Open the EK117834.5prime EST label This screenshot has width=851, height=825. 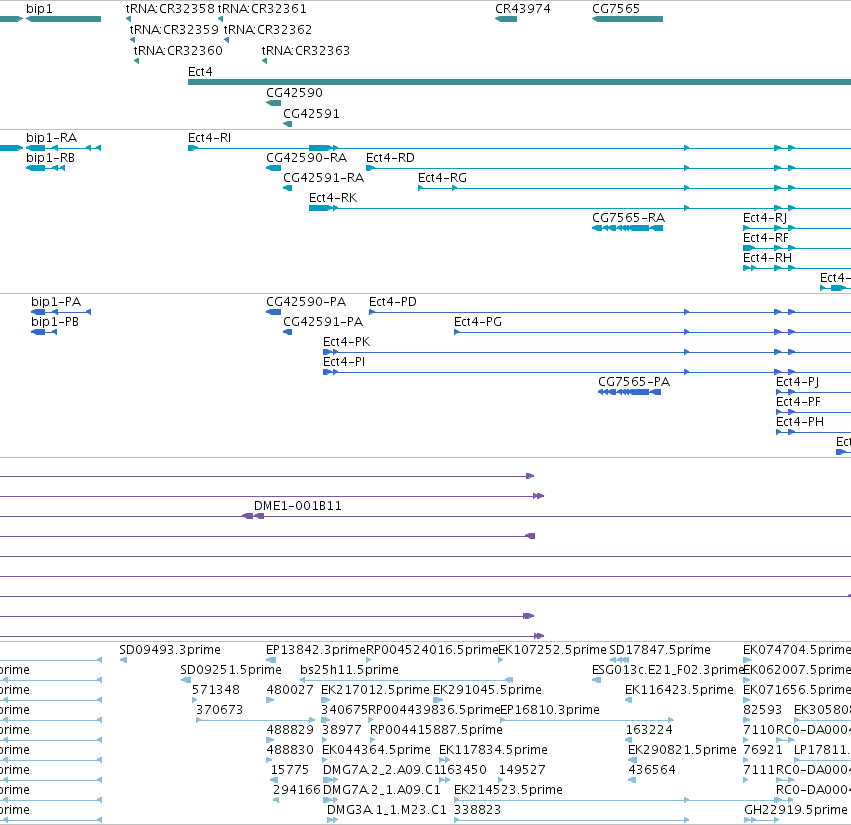coord(493,750)
